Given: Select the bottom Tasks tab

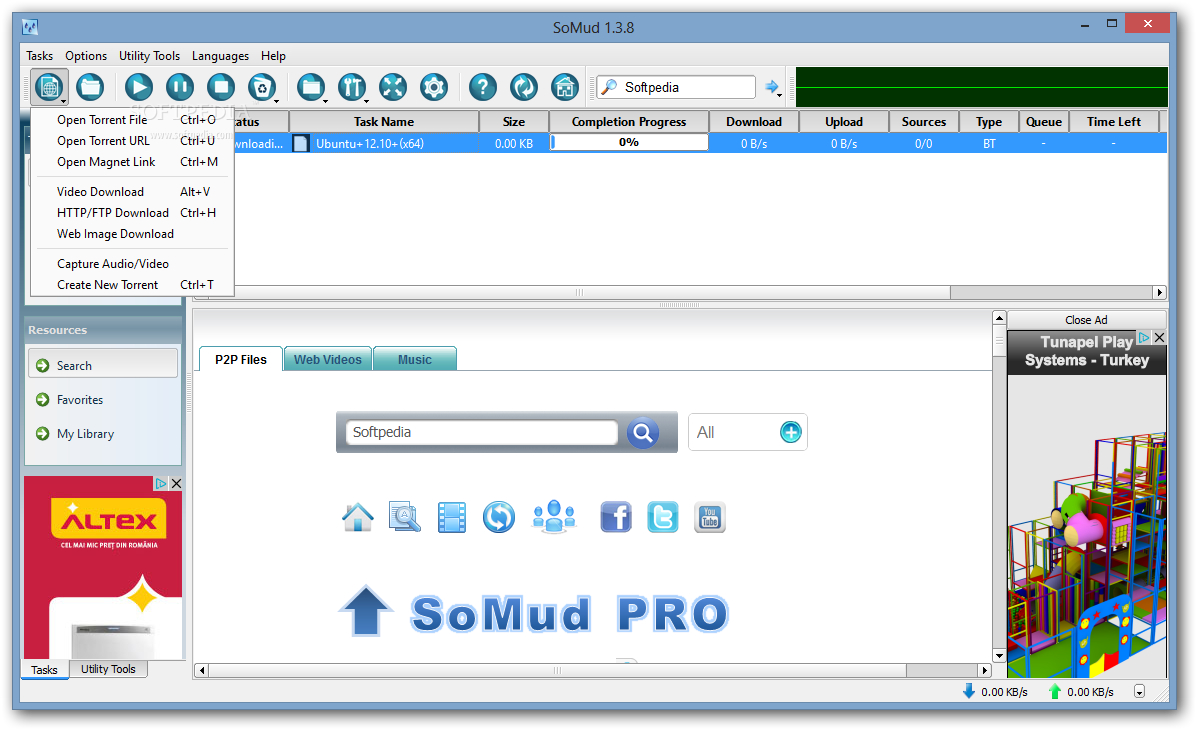Looking at the screenshot, I should click(x=44, y=670).
